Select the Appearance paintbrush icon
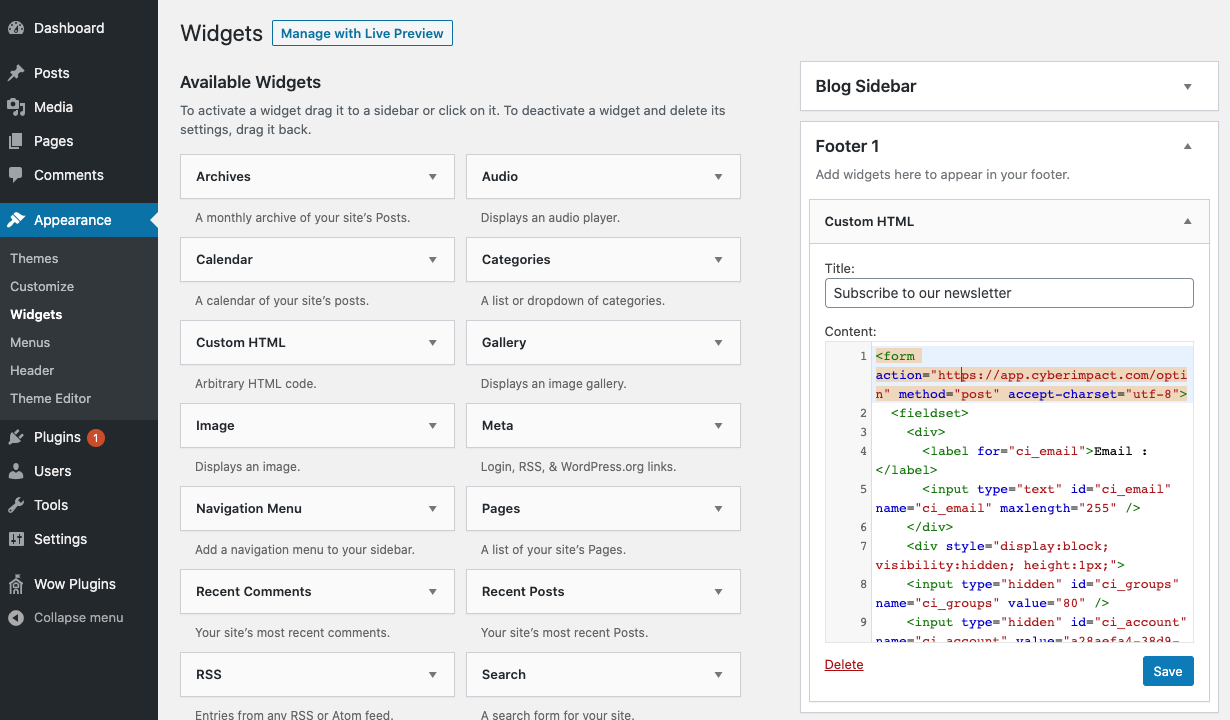Viewport: 1230px width, 720px height. point(18,220)
